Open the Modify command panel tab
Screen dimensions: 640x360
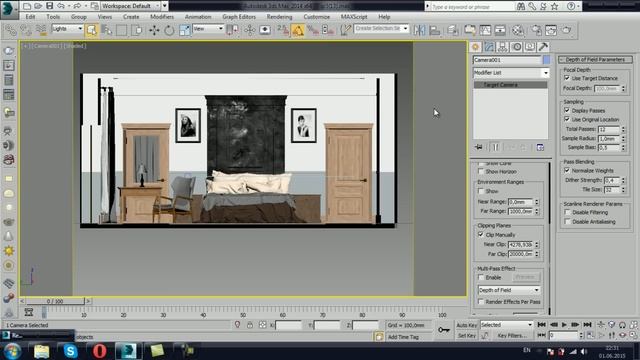click(x=489, y=47)
